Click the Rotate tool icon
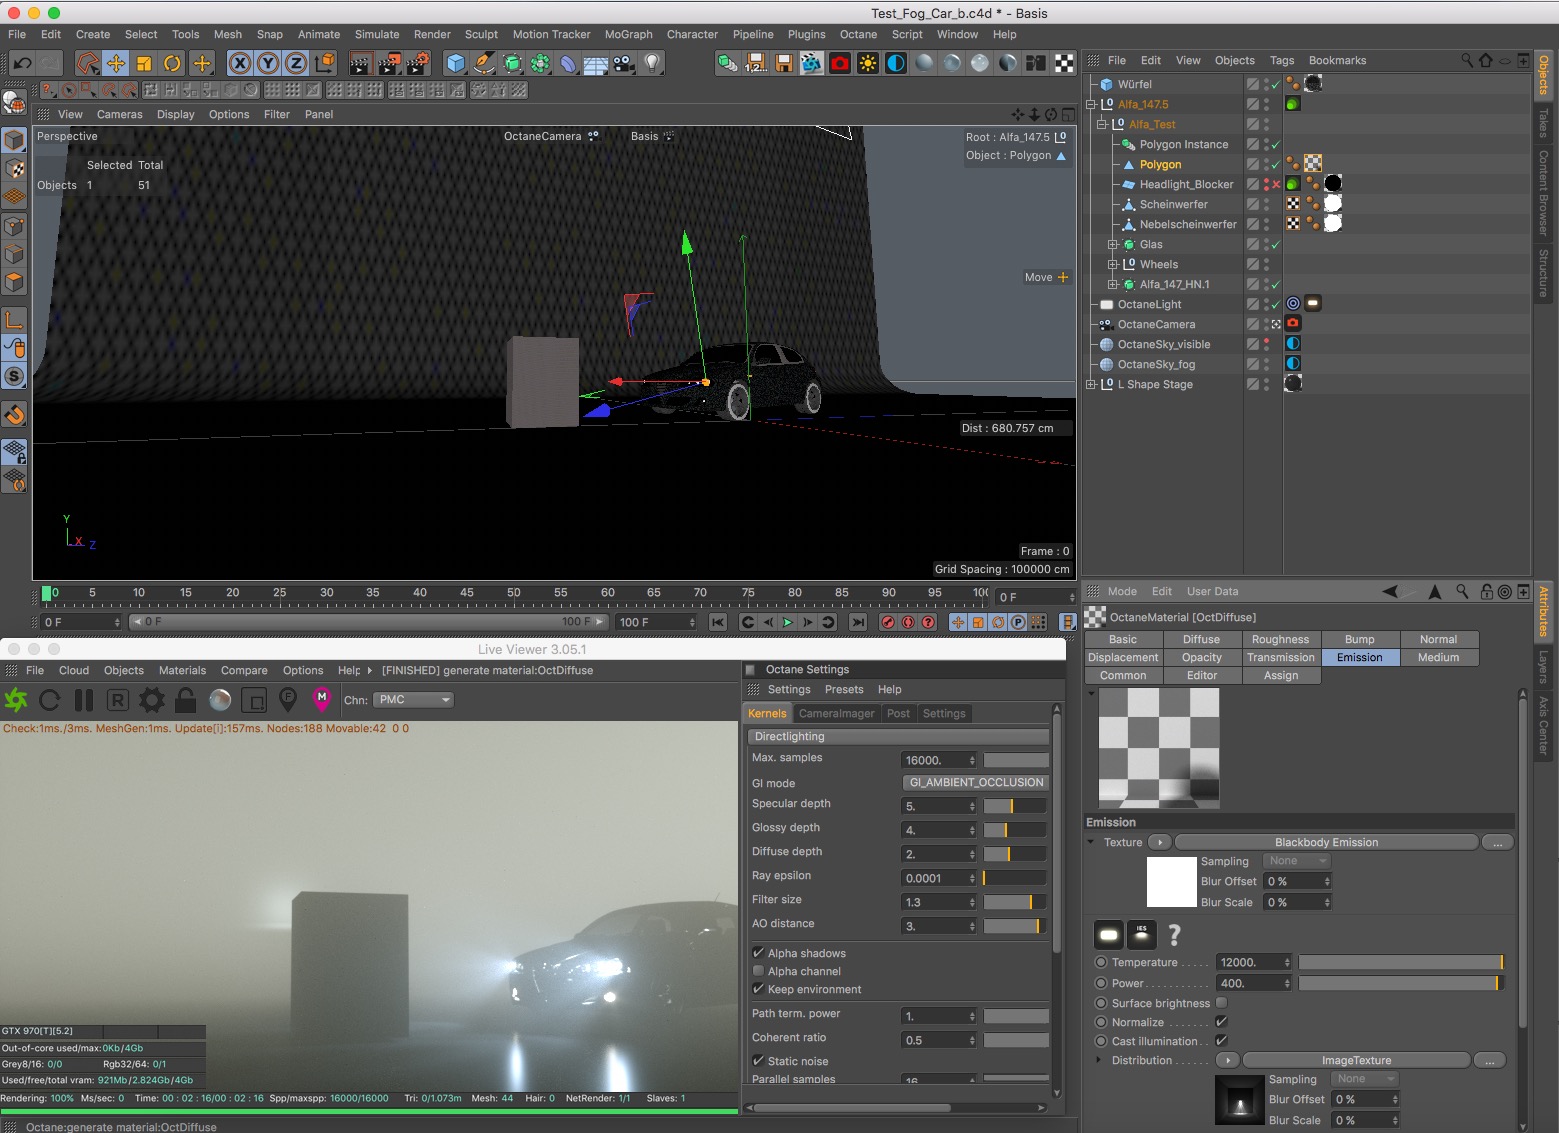Viewport: 1559px width, 1133px height. [x=172, y=63]
